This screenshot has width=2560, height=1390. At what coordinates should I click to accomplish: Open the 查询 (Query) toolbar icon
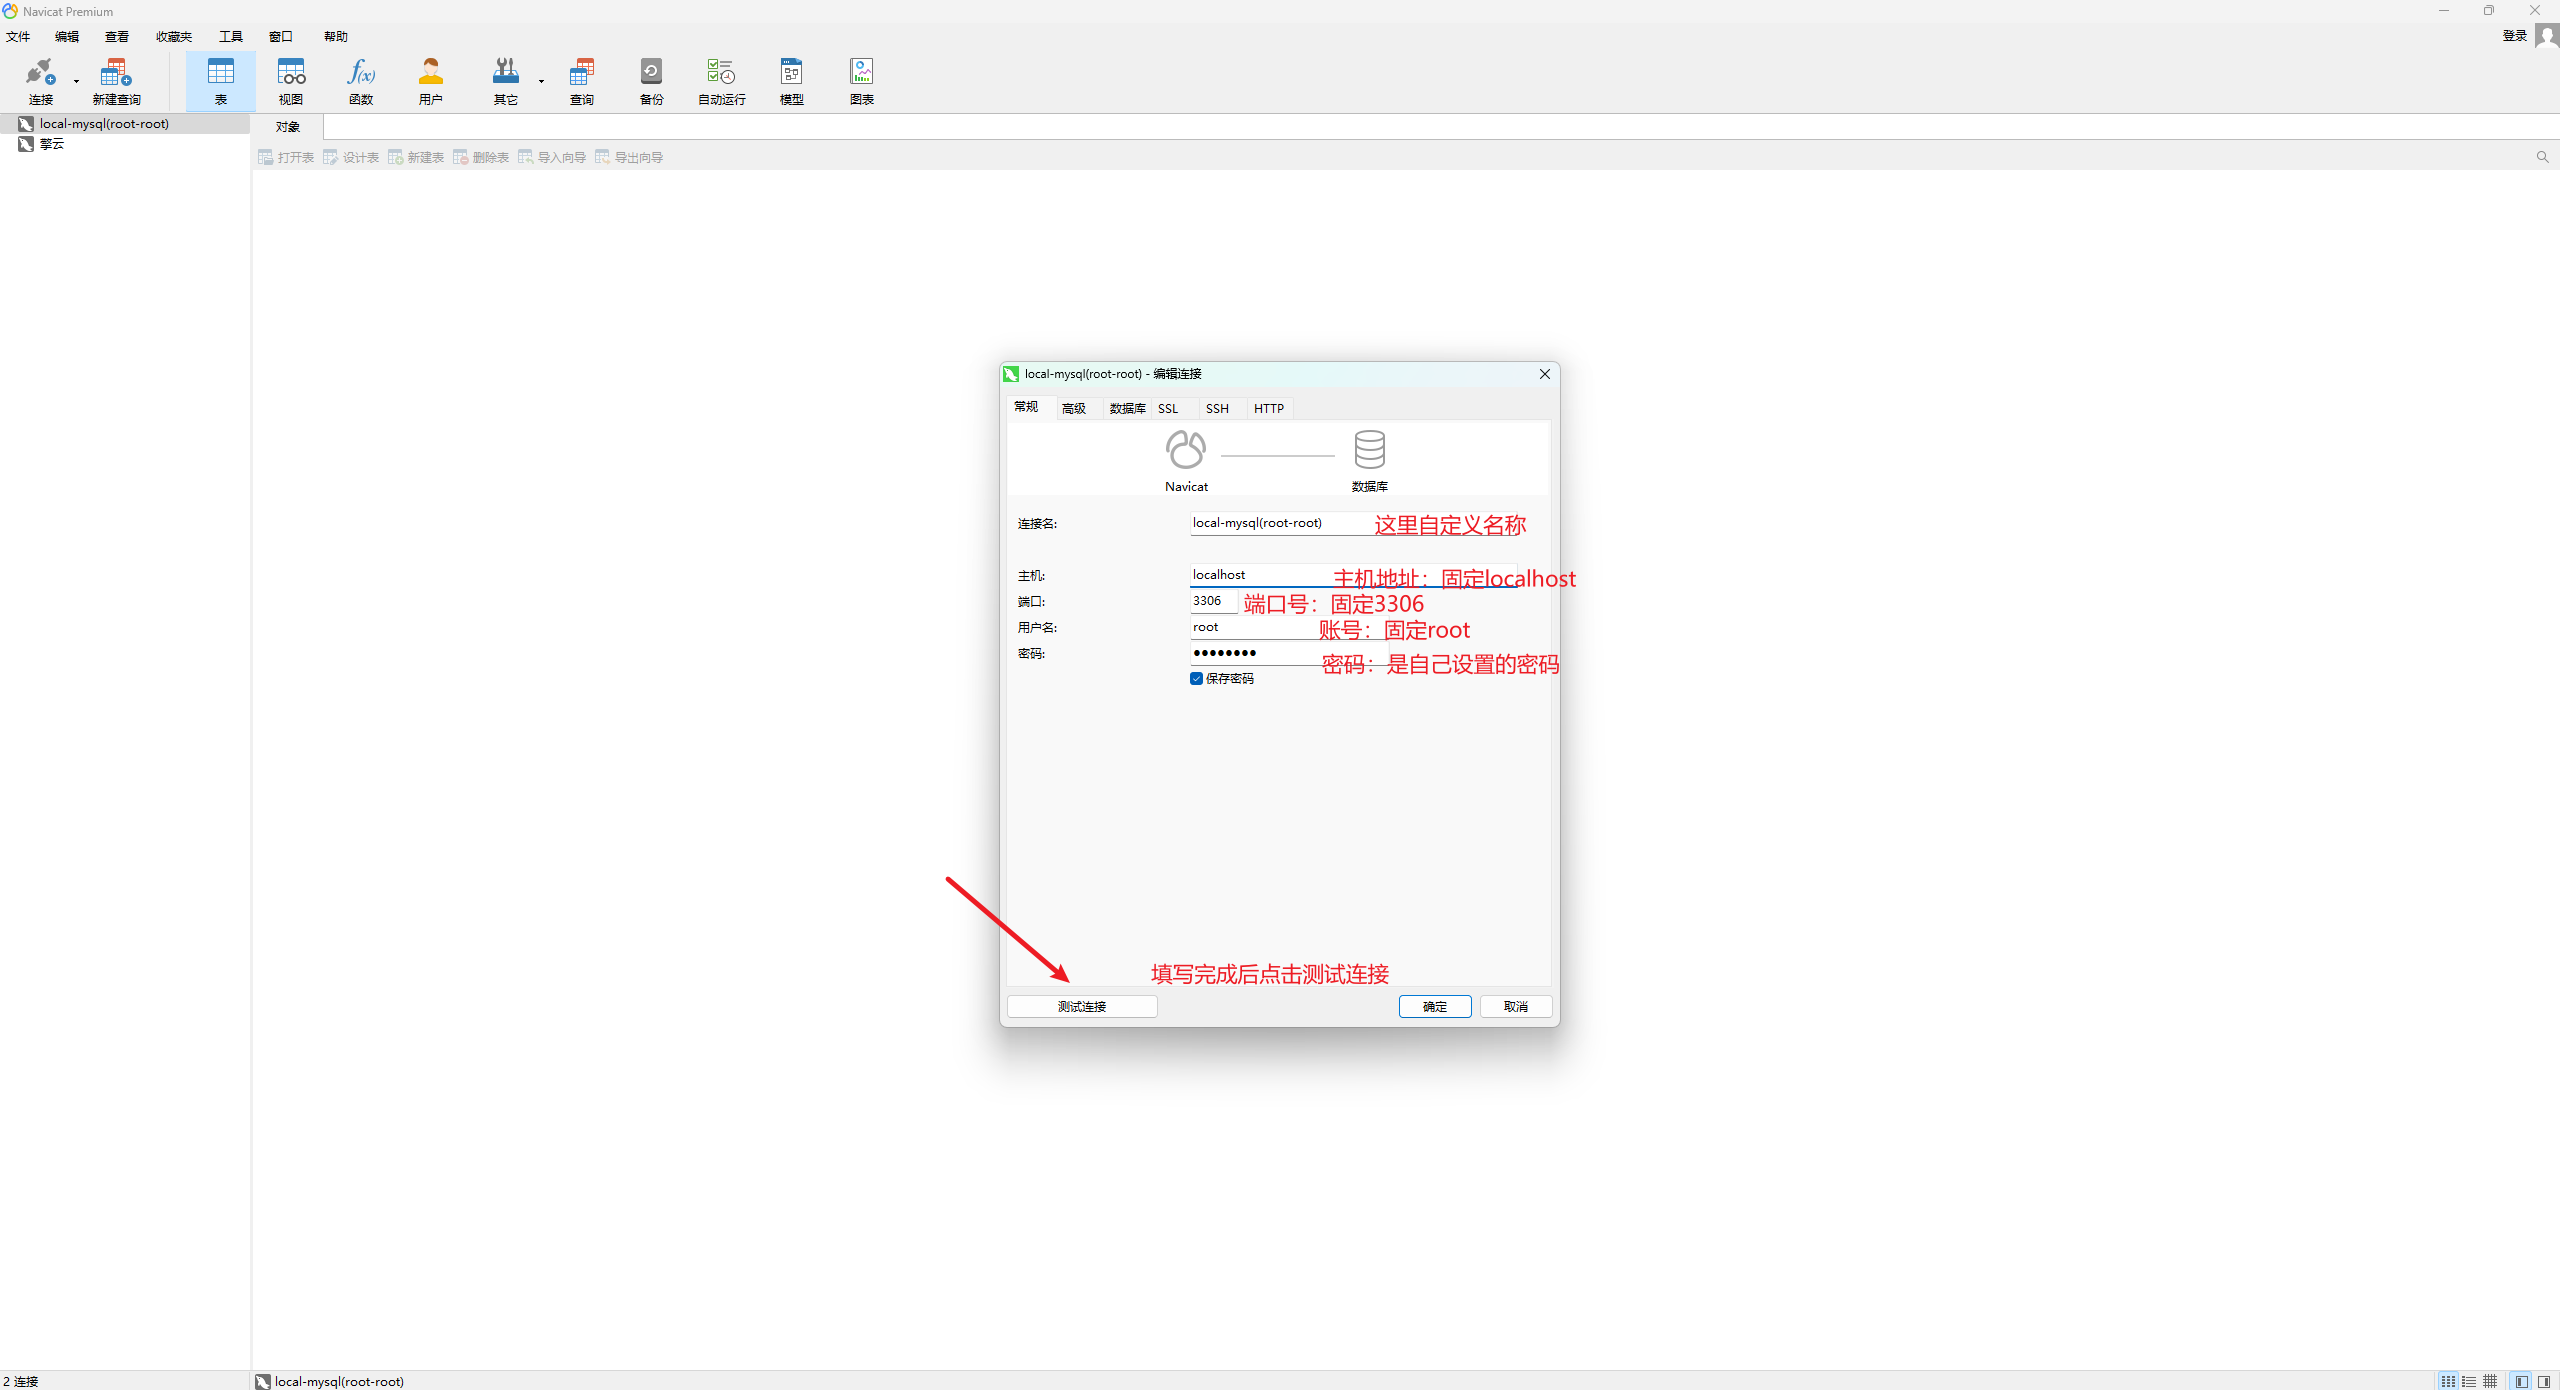(x=582, y=81)
